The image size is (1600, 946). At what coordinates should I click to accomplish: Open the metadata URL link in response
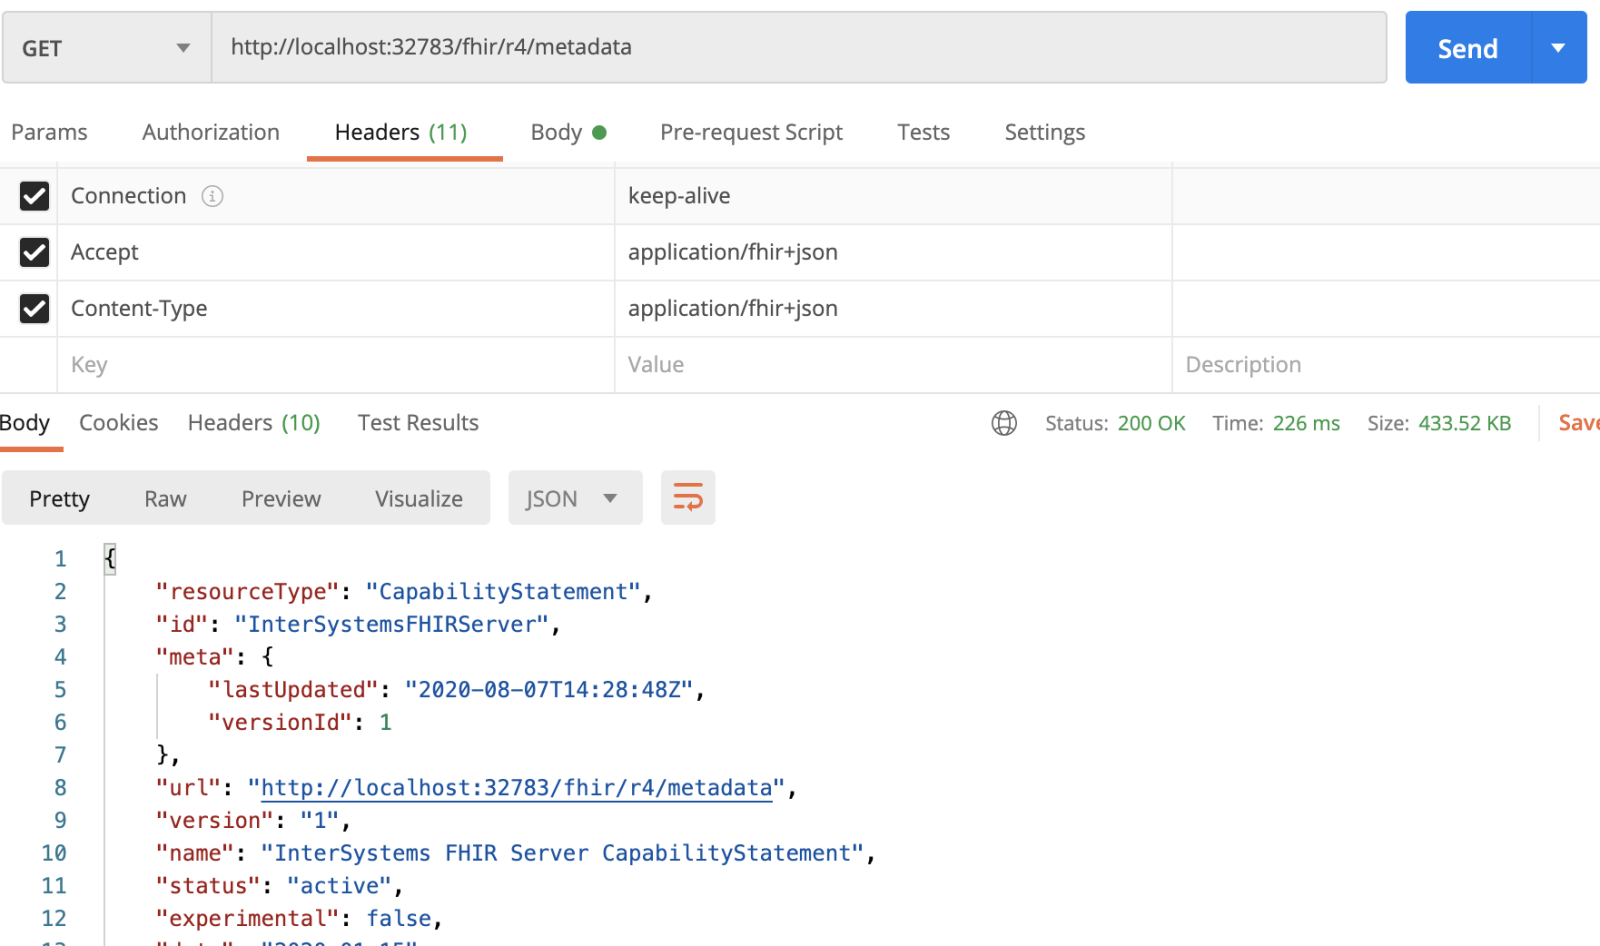(x=516, y=788)
